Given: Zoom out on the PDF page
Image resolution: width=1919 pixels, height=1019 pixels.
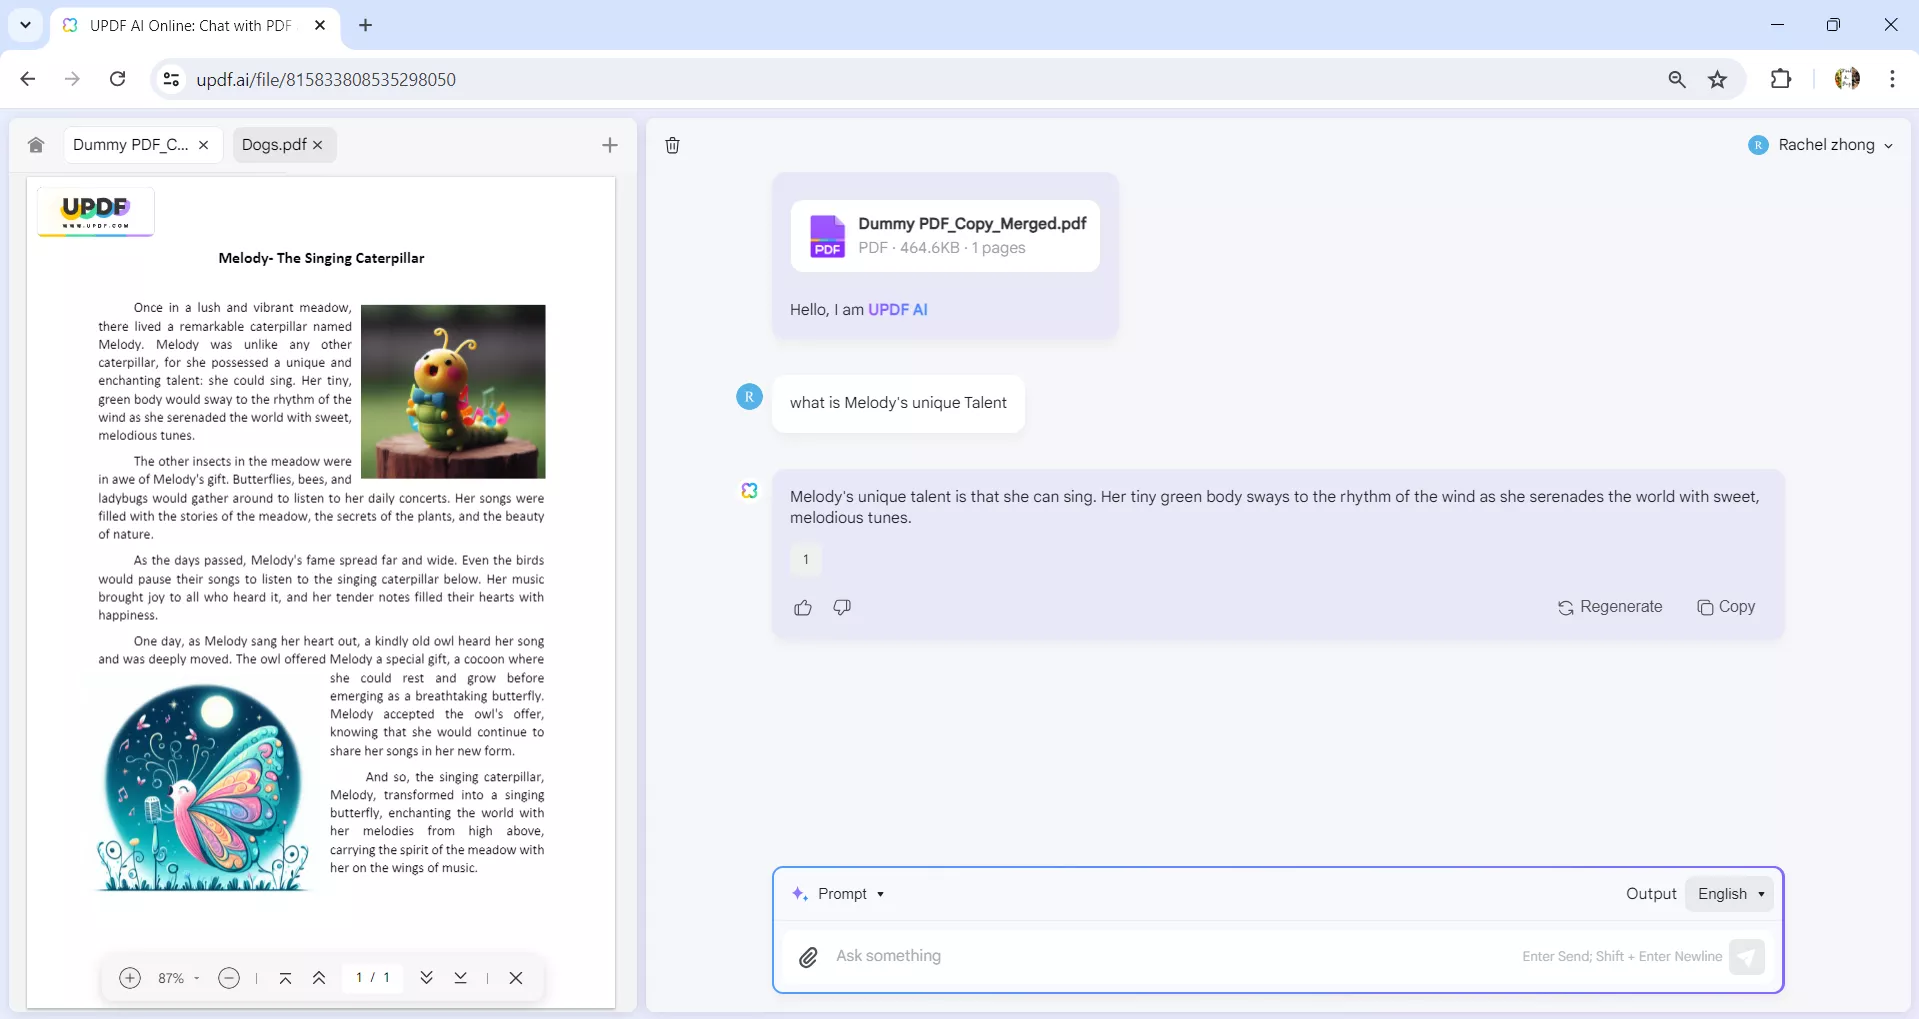Looking at the screenshot, I should click(x=228, y=978).
